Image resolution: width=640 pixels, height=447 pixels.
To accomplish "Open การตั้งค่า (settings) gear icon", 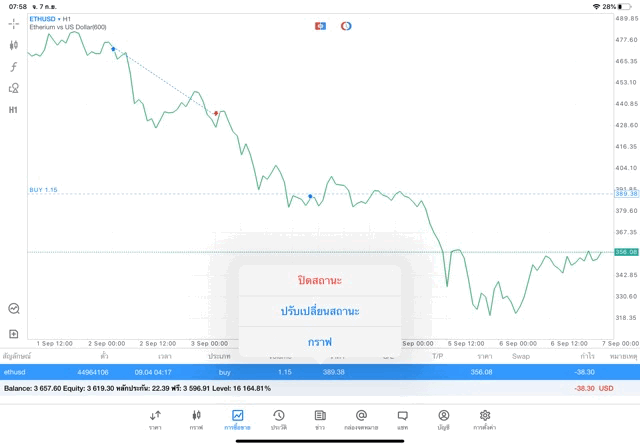I will pos(485,419).
